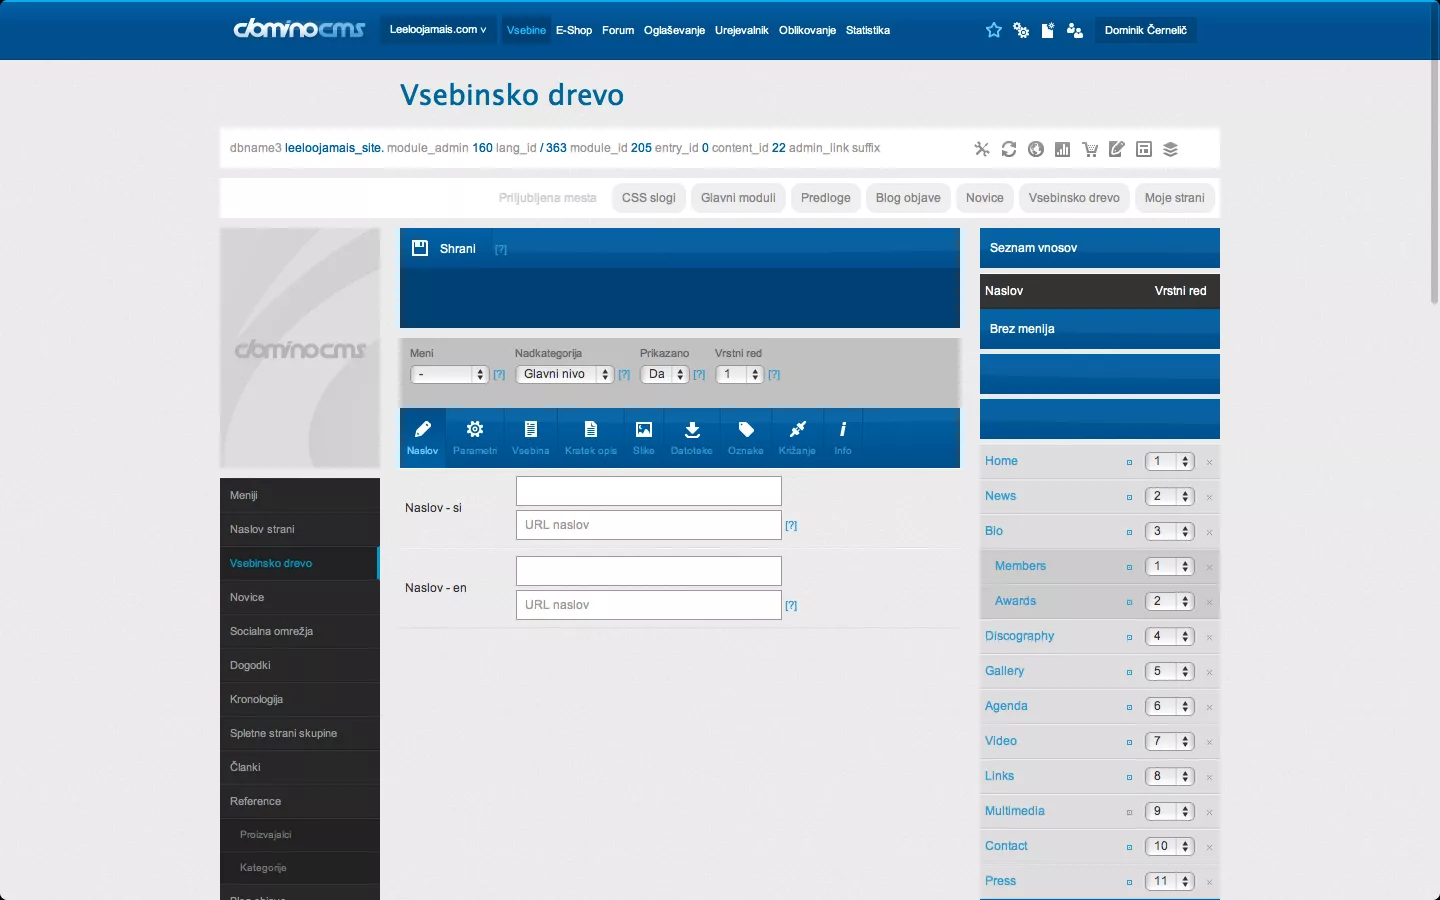Open the Prikazano dropdown set to Da
Viewport: 1440px width, 900px height.
point(664,374)
